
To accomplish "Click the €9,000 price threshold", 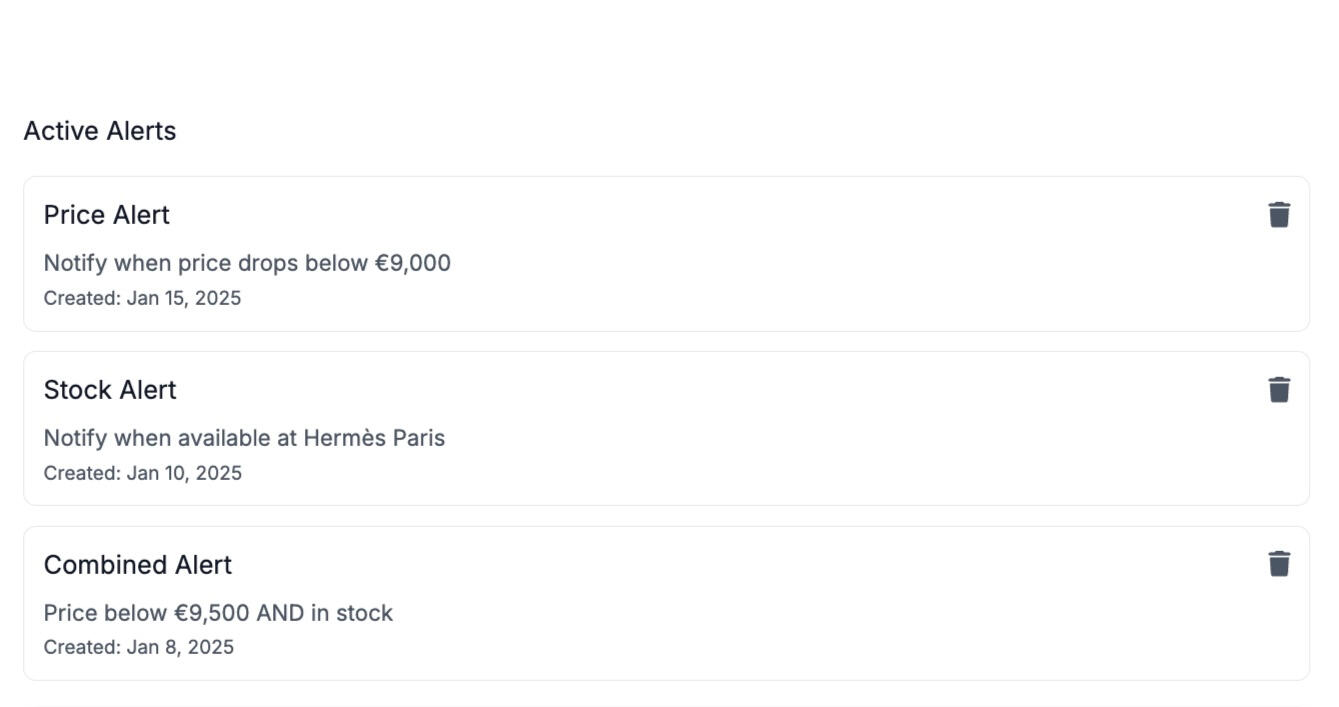I will pyautogui.click(x=413, y=264).
